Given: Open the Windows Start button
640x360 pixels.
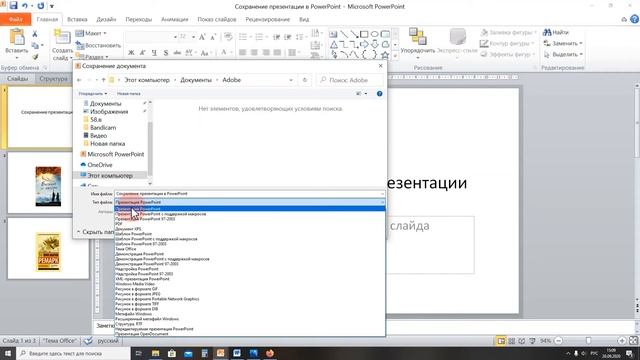Looking at the screenshot, I should (x=8, y=353).
